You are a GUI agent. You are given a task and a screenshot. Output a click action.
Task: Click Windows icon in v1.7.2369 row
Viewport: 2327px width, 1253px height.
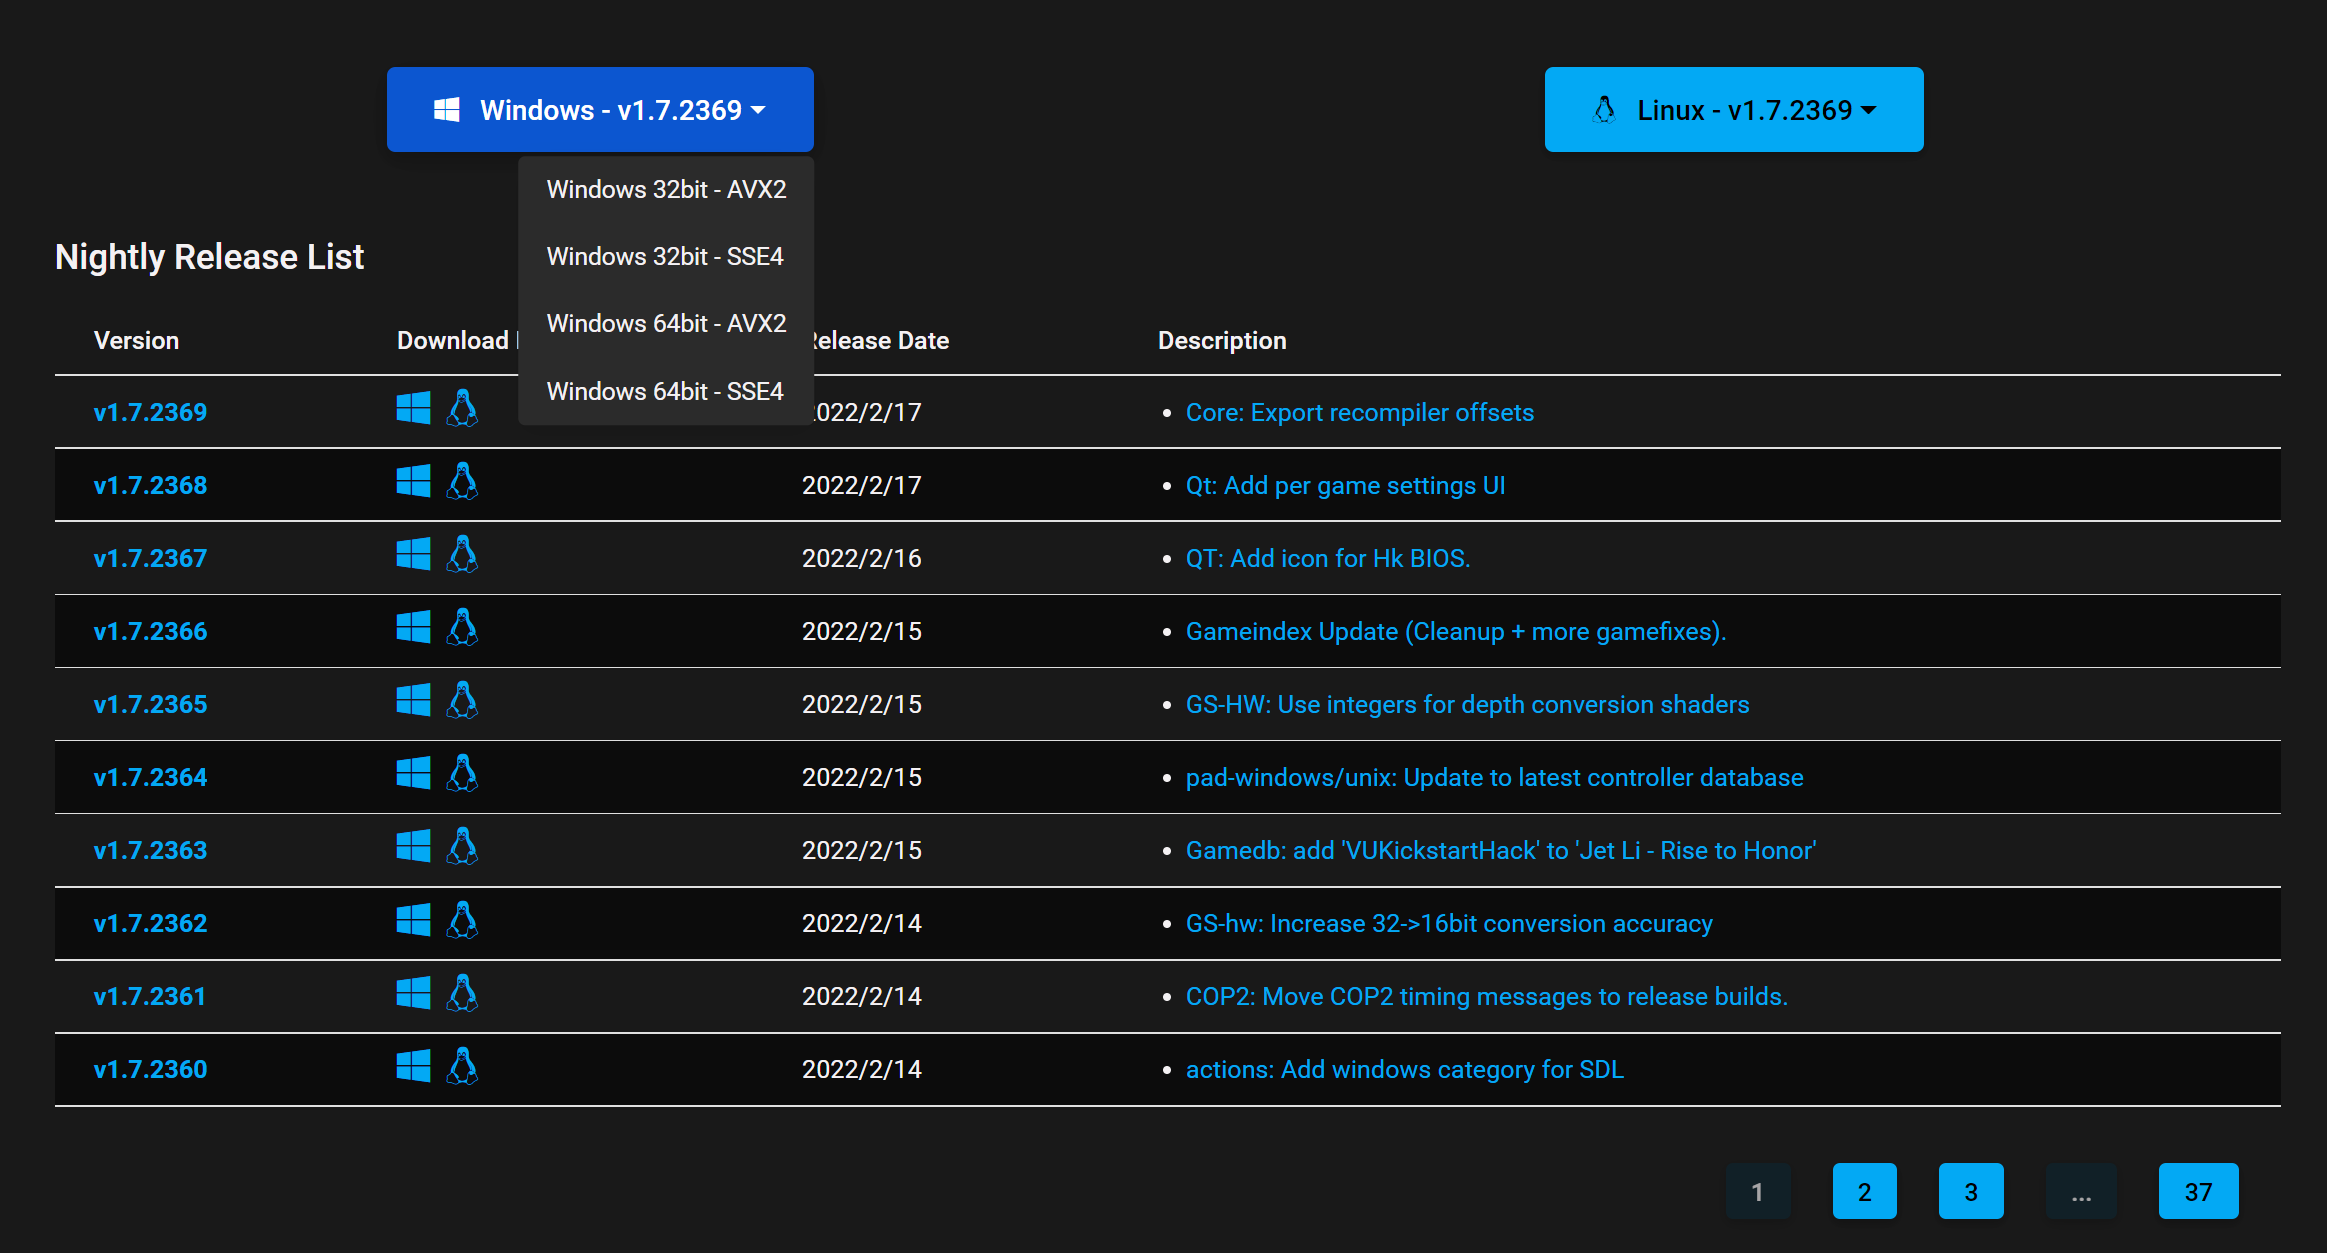click(x=413, y=408)
